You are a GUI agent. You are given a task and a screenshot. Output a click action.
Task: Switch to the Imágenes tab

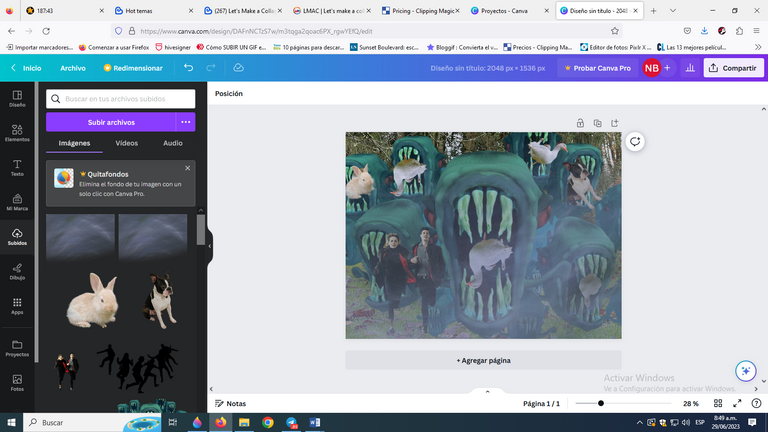coord(74,143)
